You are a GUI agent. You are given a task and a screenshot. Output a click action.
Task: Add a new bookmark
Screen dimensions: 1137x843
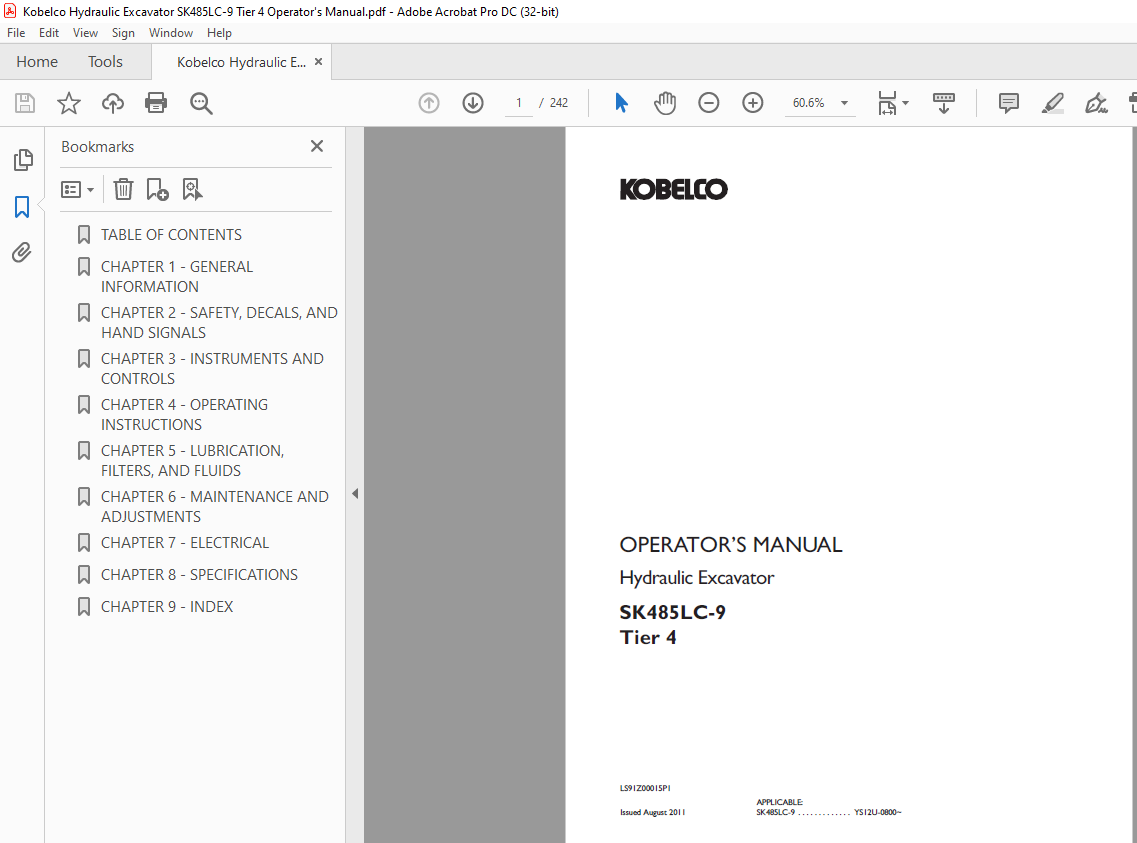pyautogui.click(x=157, y=189)
